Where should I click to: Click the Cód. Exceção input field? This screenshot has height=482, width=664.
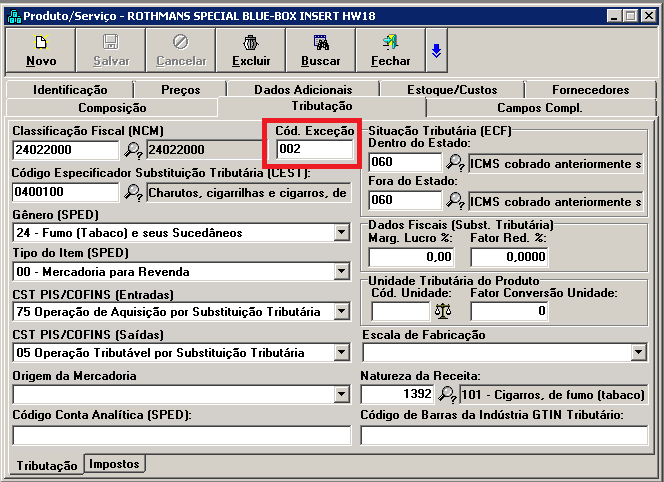[x=315, y=150]
